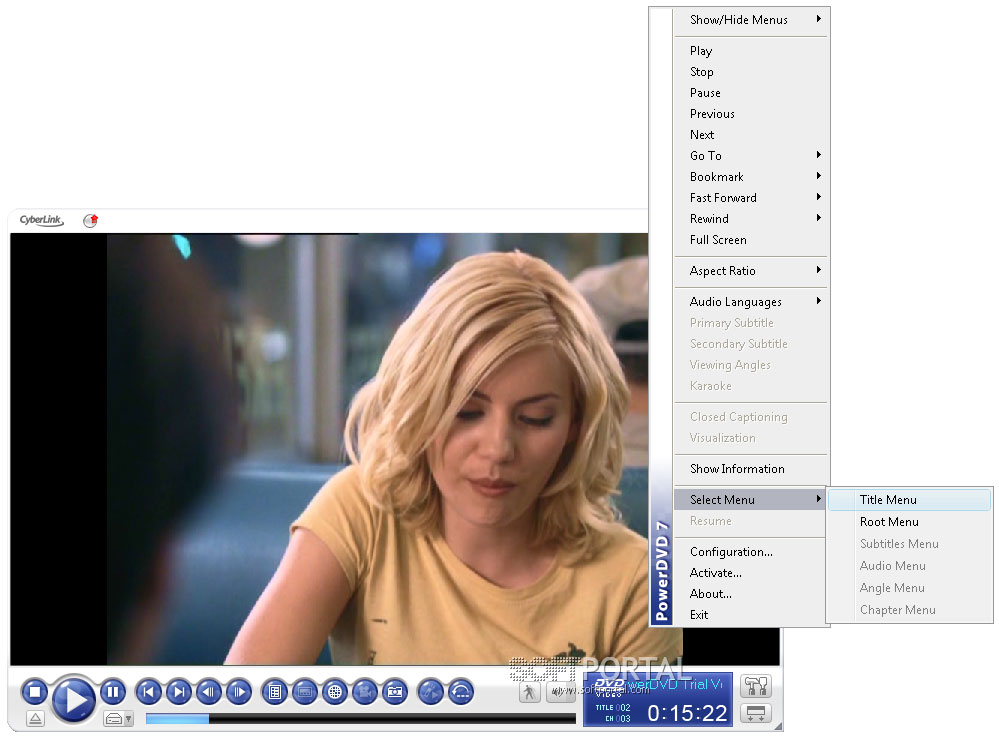Select Next in the context menu
The image size is (999, 745).
pyautogui.click(x=751, y=135)
